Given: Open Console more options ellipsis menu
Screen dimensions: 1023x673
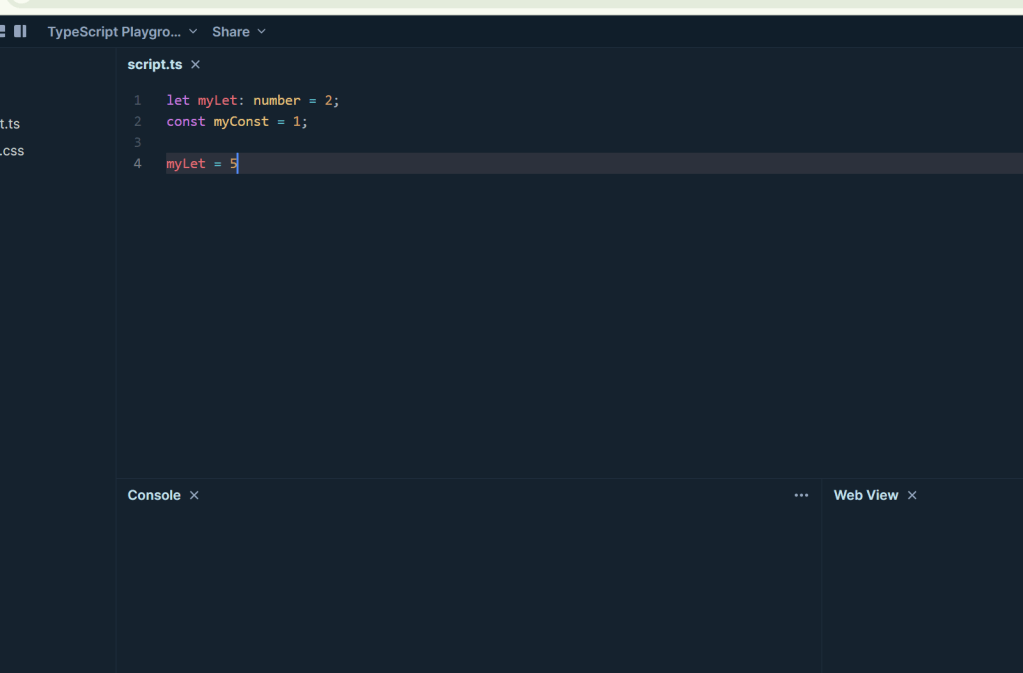Looking at the screenshot, I should 801,495.
